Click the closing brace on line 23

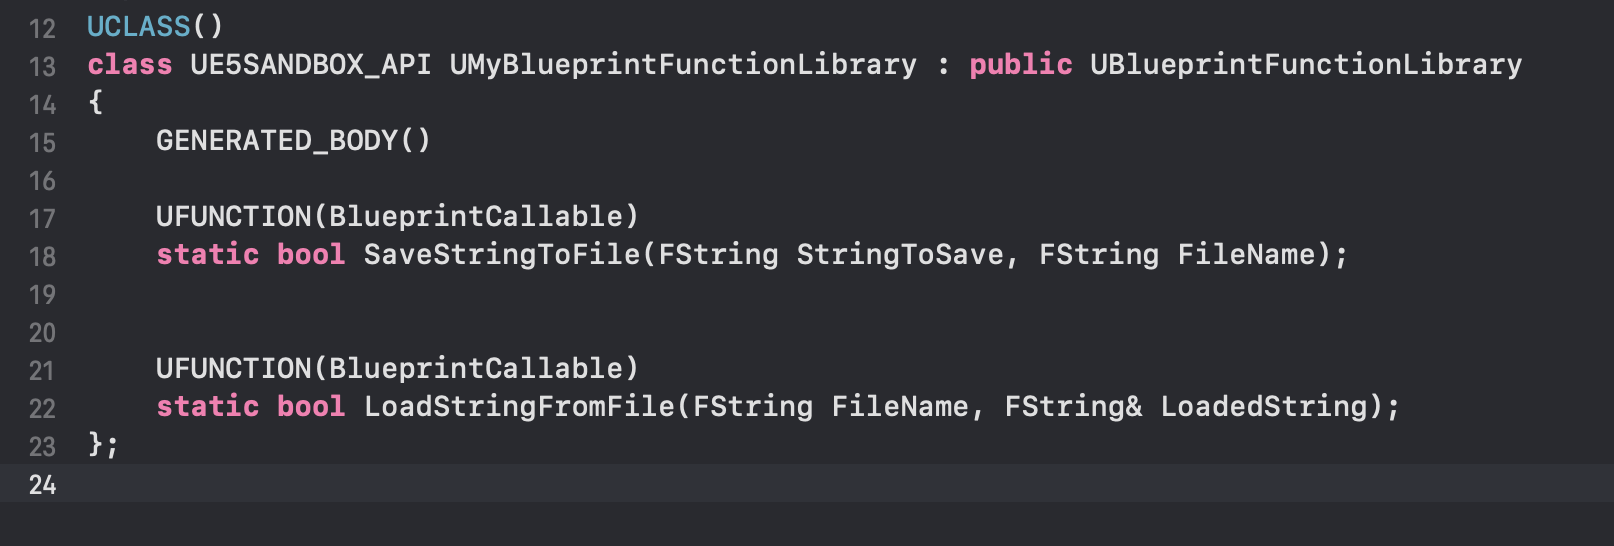point(95,444)
